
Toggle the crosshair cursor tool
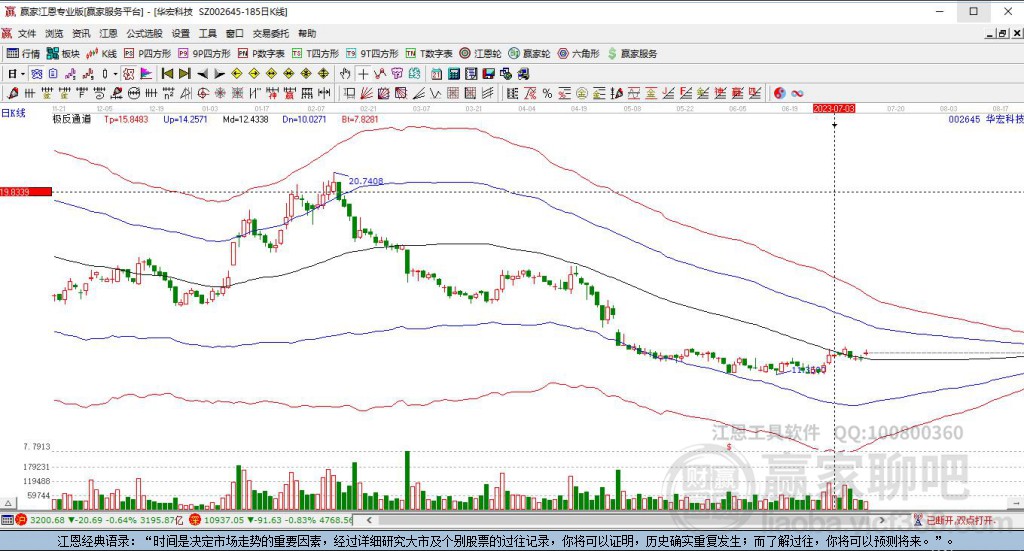pos(363,74)
